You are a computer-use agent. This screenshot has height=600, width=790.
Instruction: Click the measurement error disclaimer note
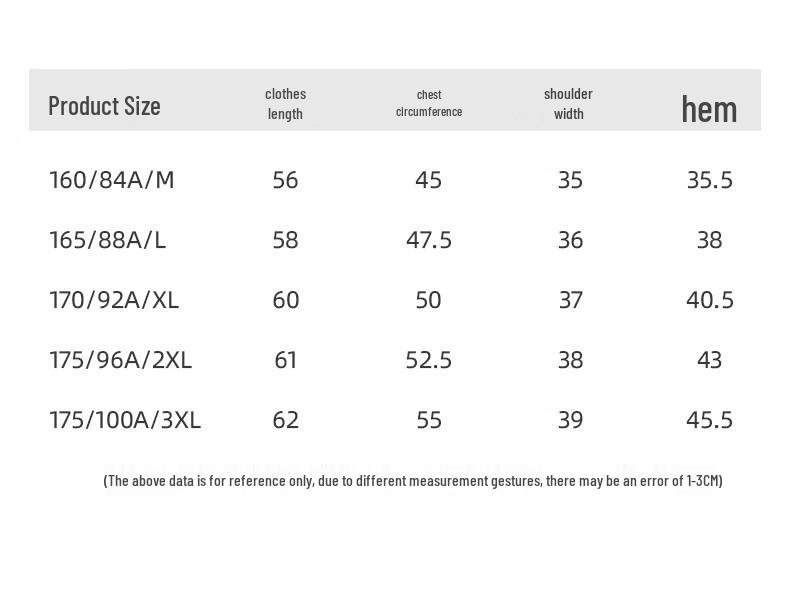(x=412, y=481)
